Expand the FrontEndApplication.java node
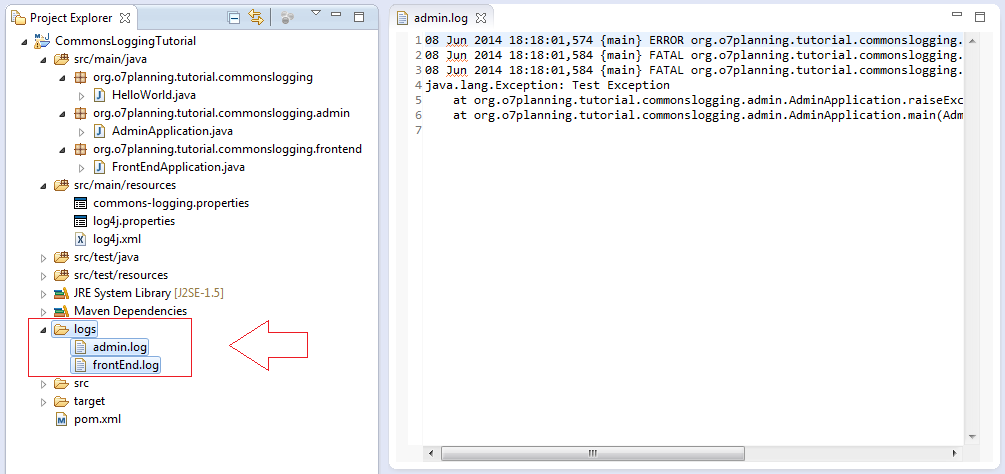This screenshot has width=1005, height=474. click(x=81, y=167)
